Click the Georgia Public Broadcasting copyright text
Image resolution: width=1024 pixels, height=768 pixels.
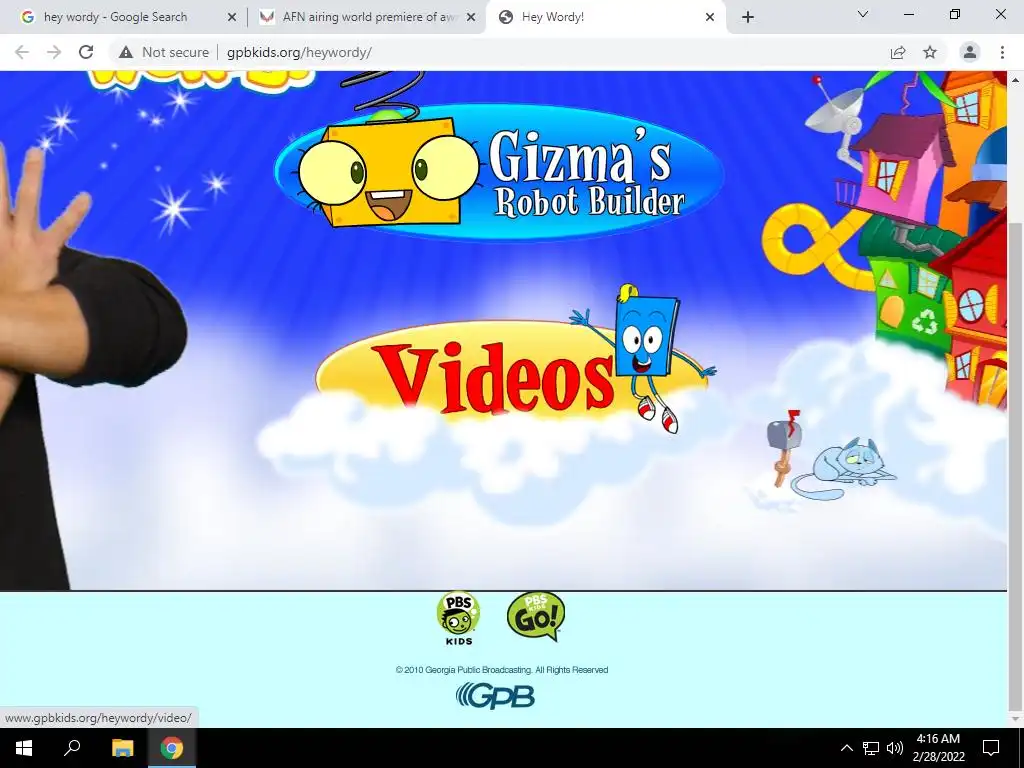[502, 670]
